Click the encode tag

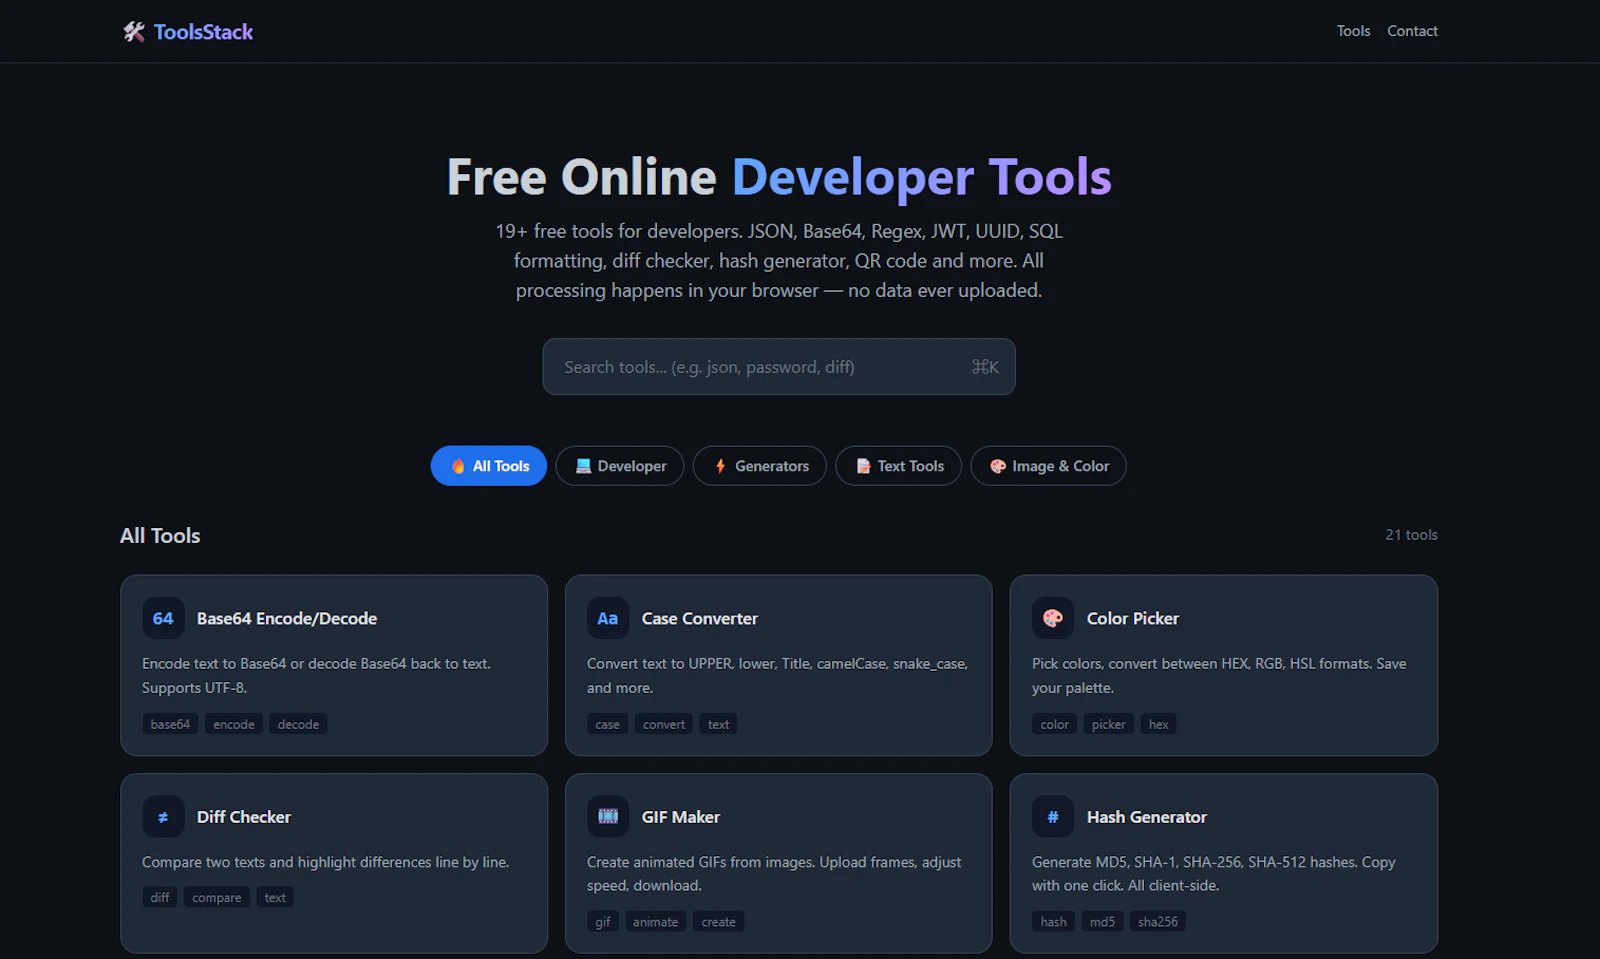coord(234,724)
